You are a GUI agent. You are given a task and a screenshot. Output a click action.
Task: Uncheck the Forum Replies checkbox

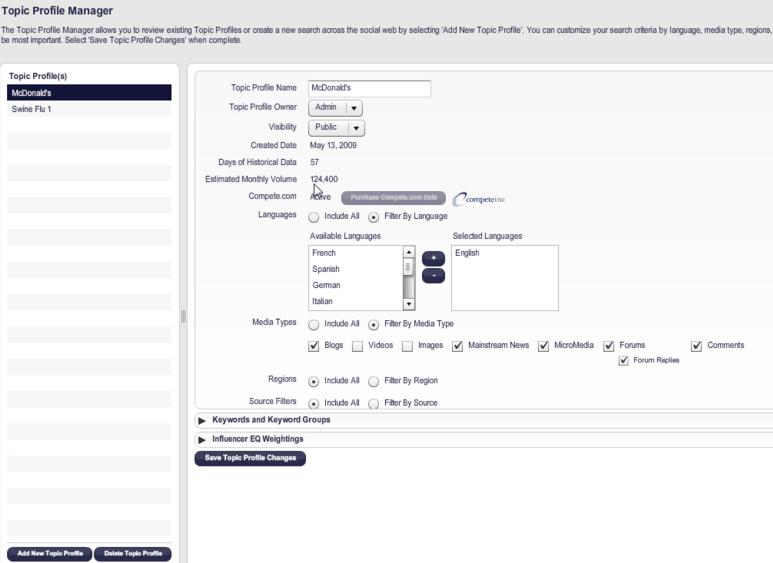click(x=624, y=361)
